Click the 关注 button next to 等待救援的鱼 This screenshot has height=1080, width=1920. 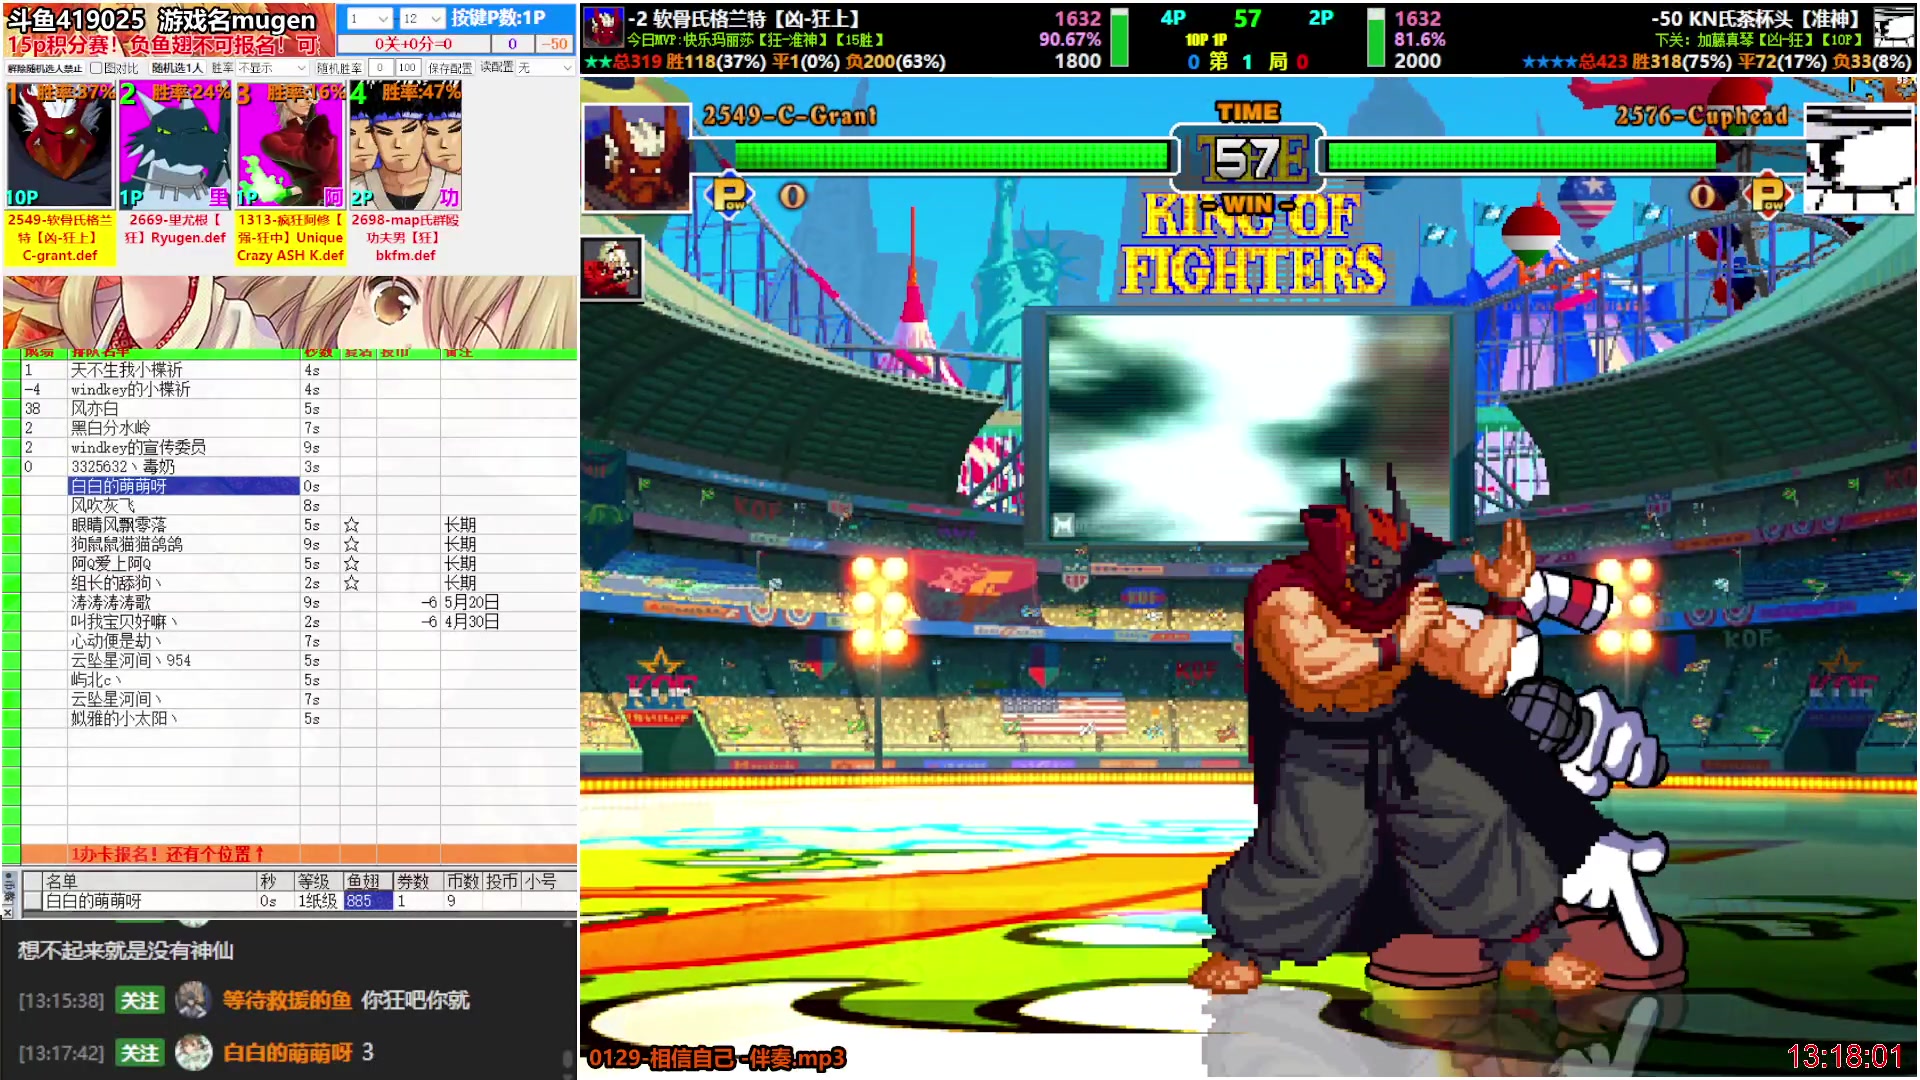(x=139, y=1000)
